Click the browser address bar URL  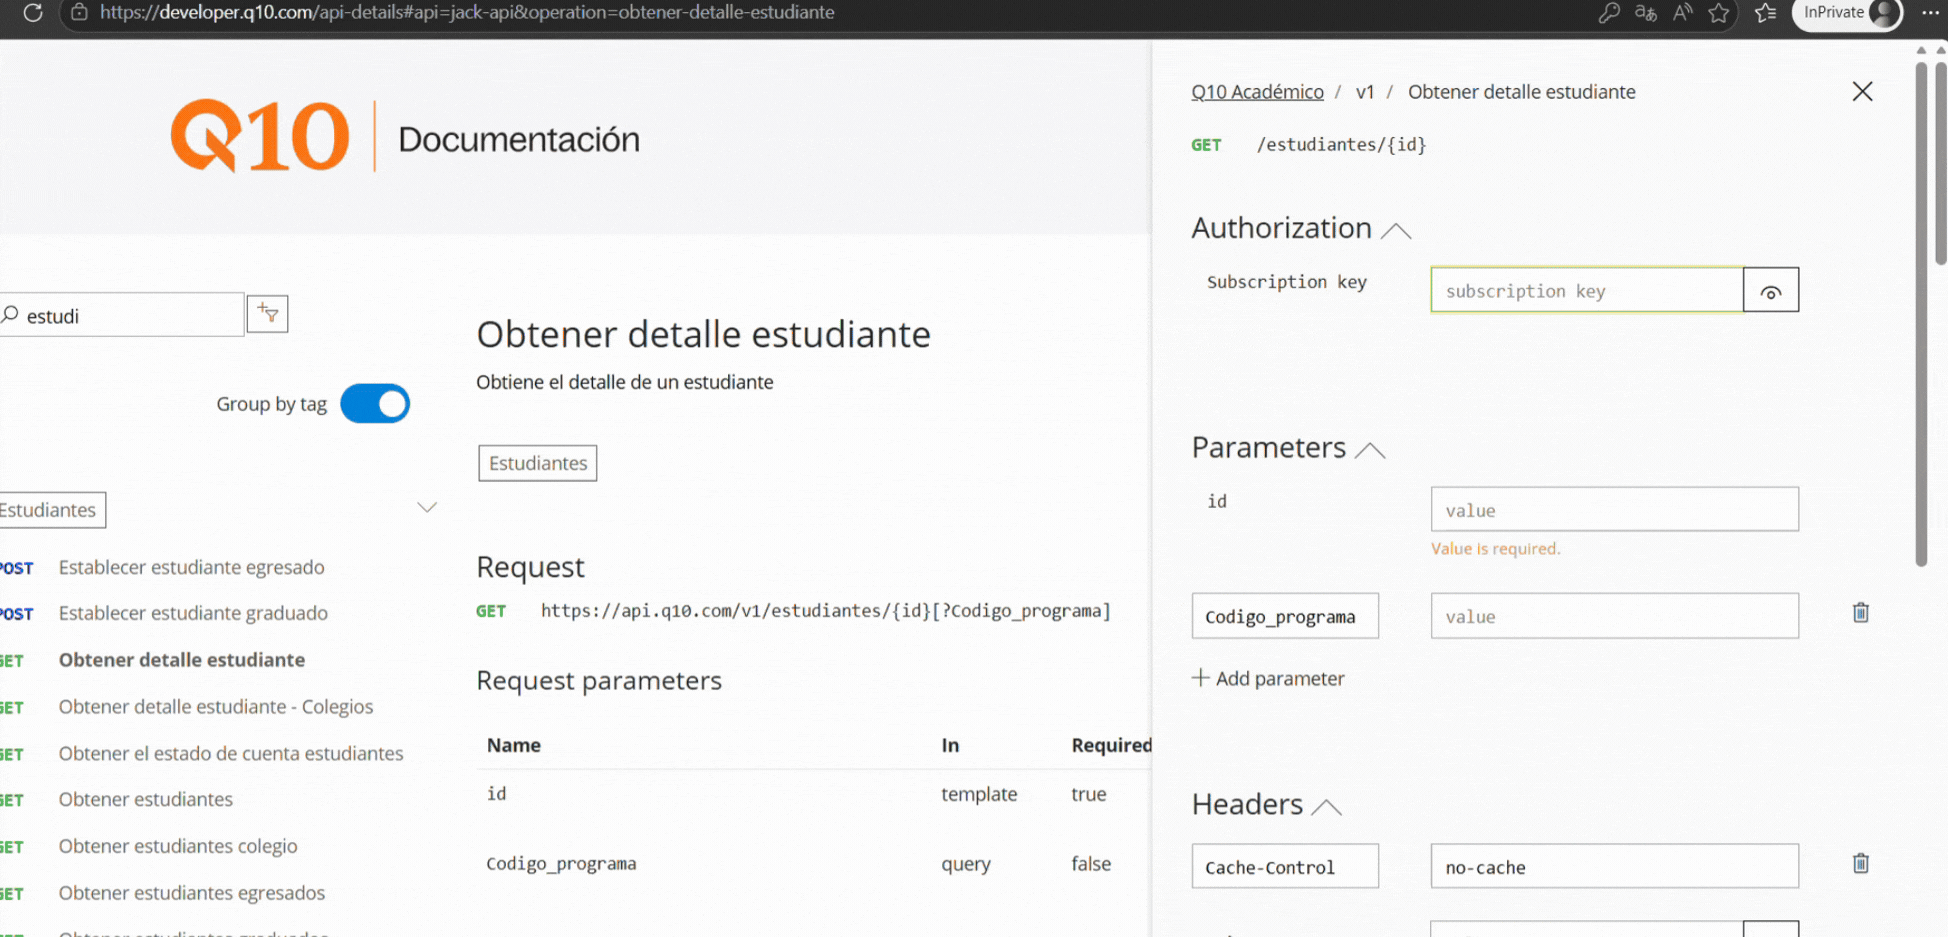click(467, 13)
